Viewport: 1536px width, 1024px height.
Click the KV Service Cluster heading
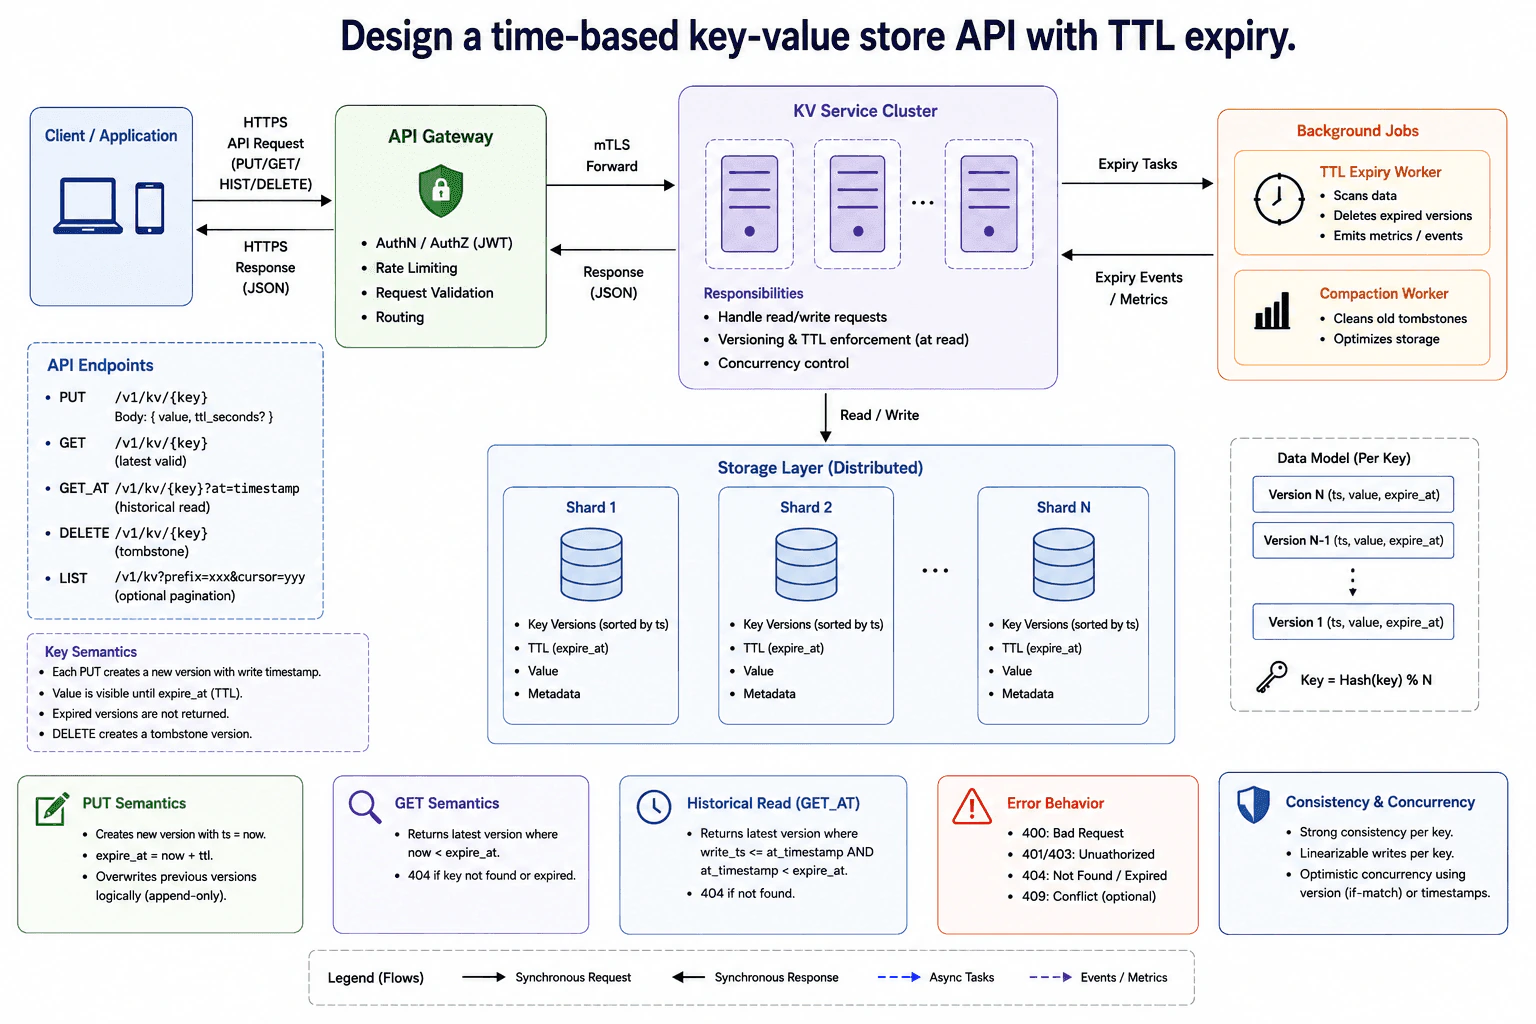click(x=865, y=111)
